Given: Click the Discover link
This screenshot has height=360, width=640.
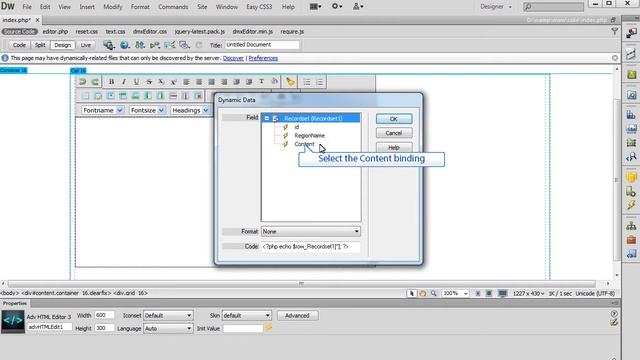Looking at the screenshot, I should [233, 58].
